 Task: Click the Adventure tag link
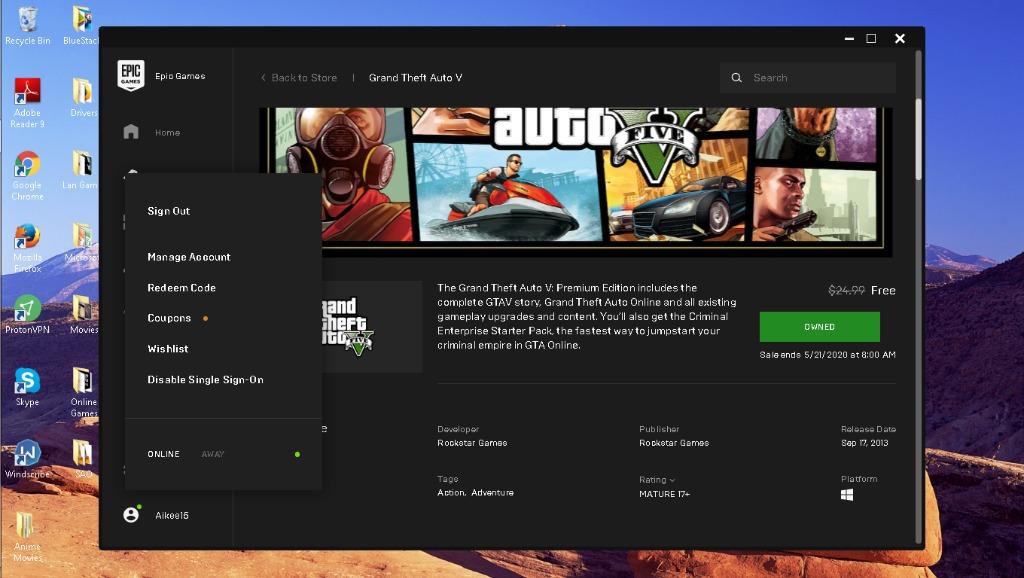(x=492, y=492)
